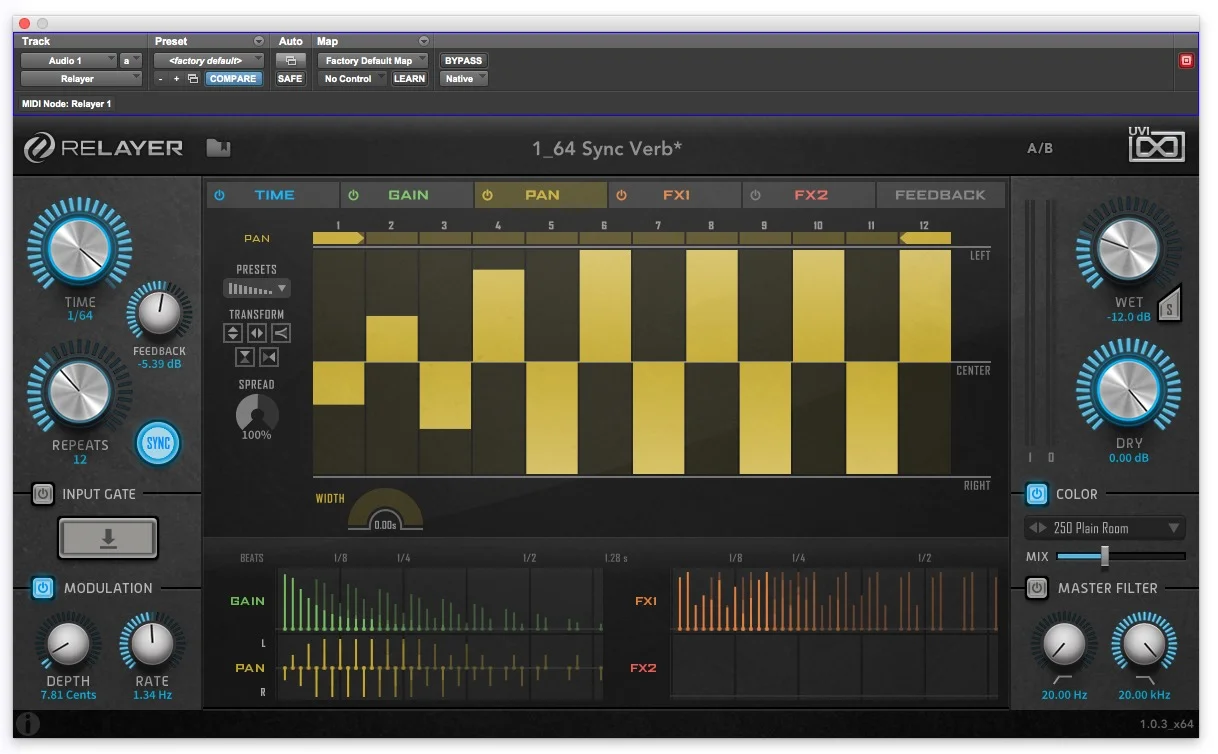Toggle the FX1 power button on its tab
The height and width of the screenshot is (754, 1218).
pyautogui.click(x=621, y=194)
